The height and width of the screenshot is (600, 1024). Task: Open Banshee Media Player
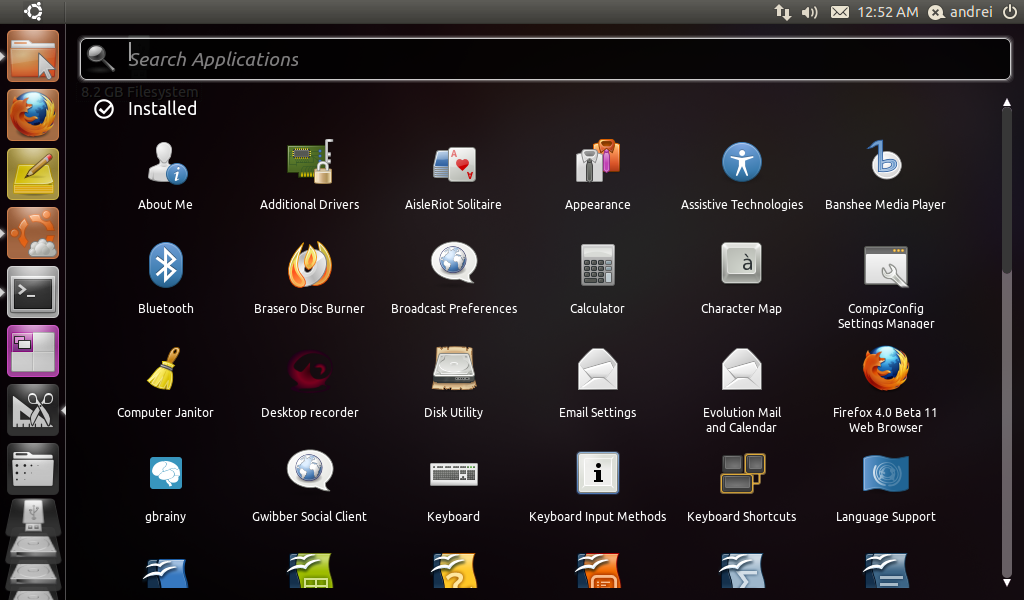tap(886, 176)
